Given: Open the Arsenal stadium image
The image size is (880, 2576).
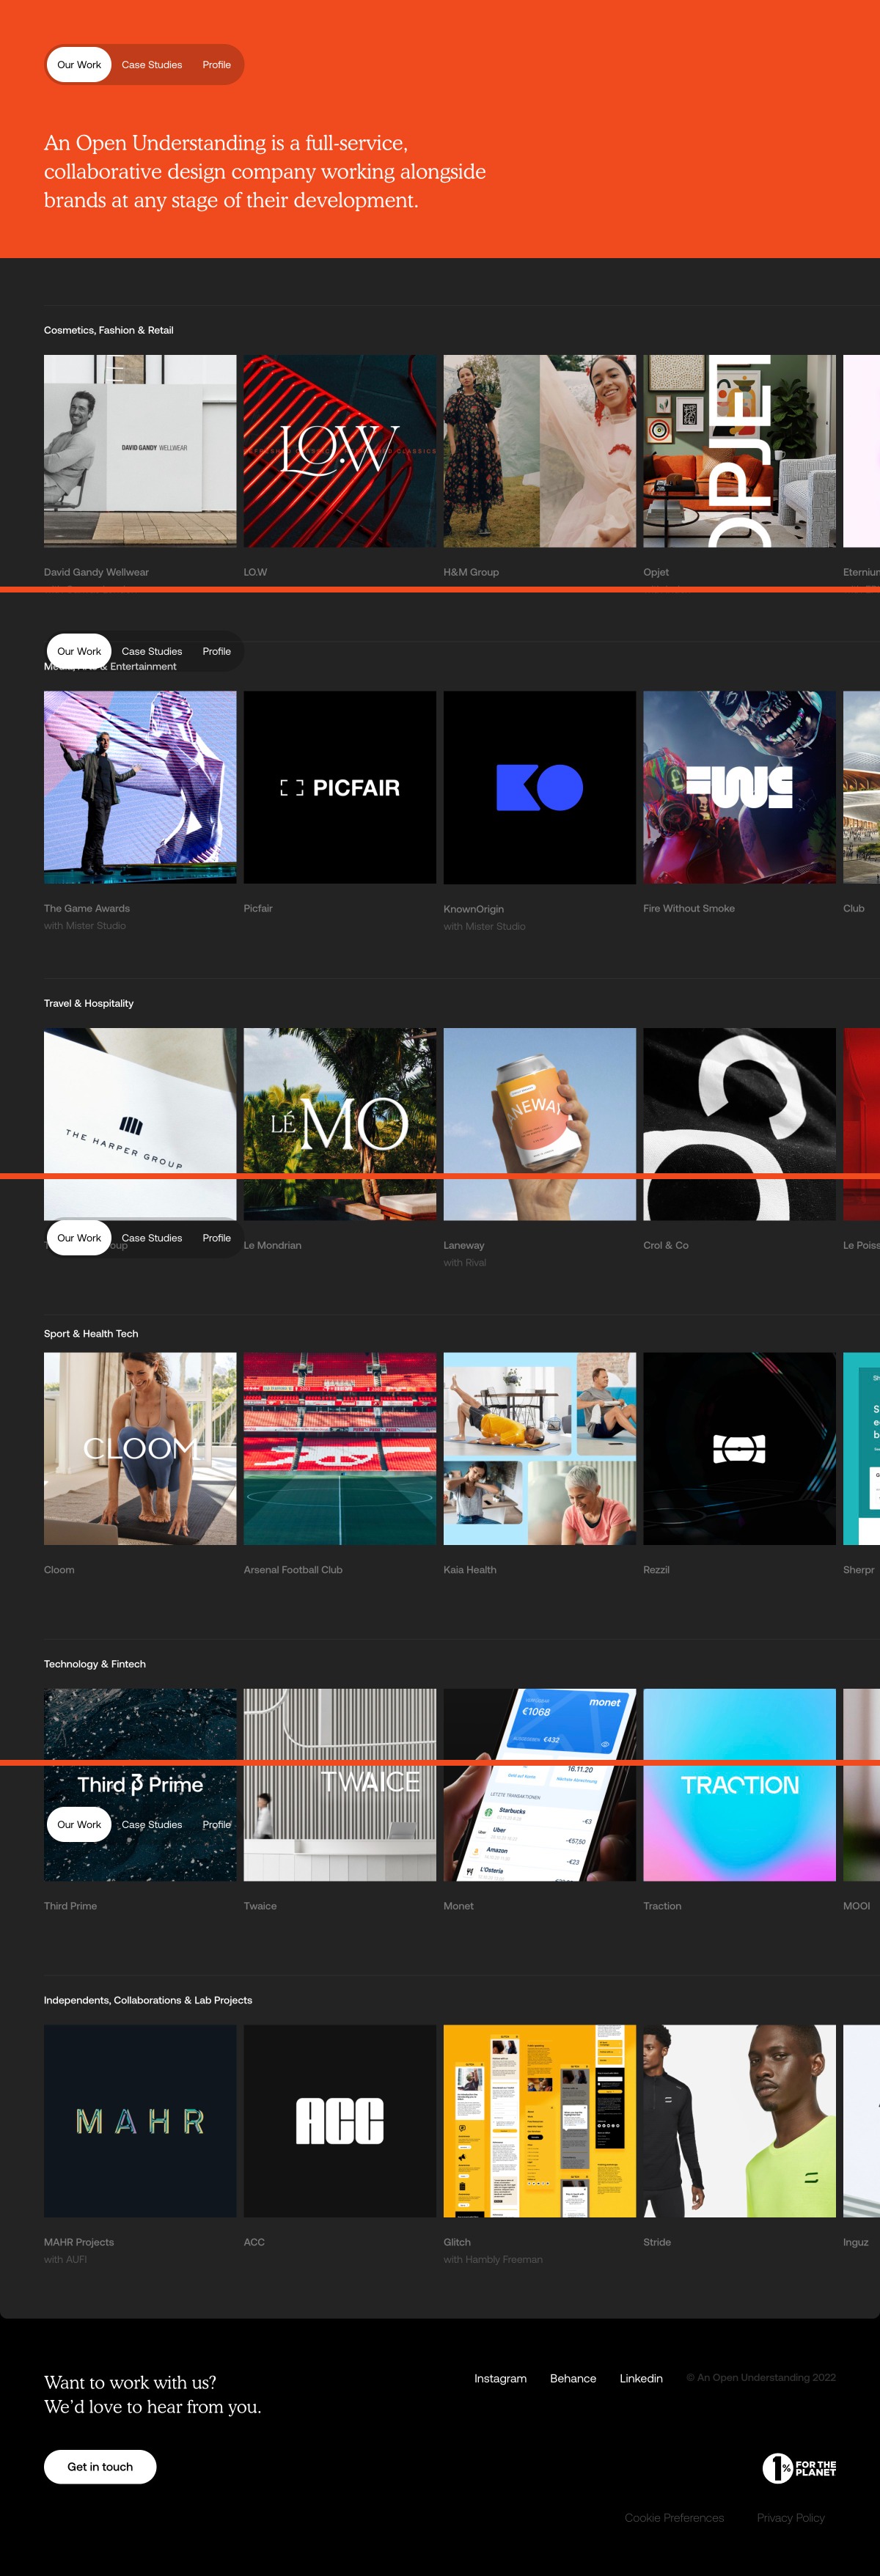Looking at the screenshot, I should point(340,1449).
